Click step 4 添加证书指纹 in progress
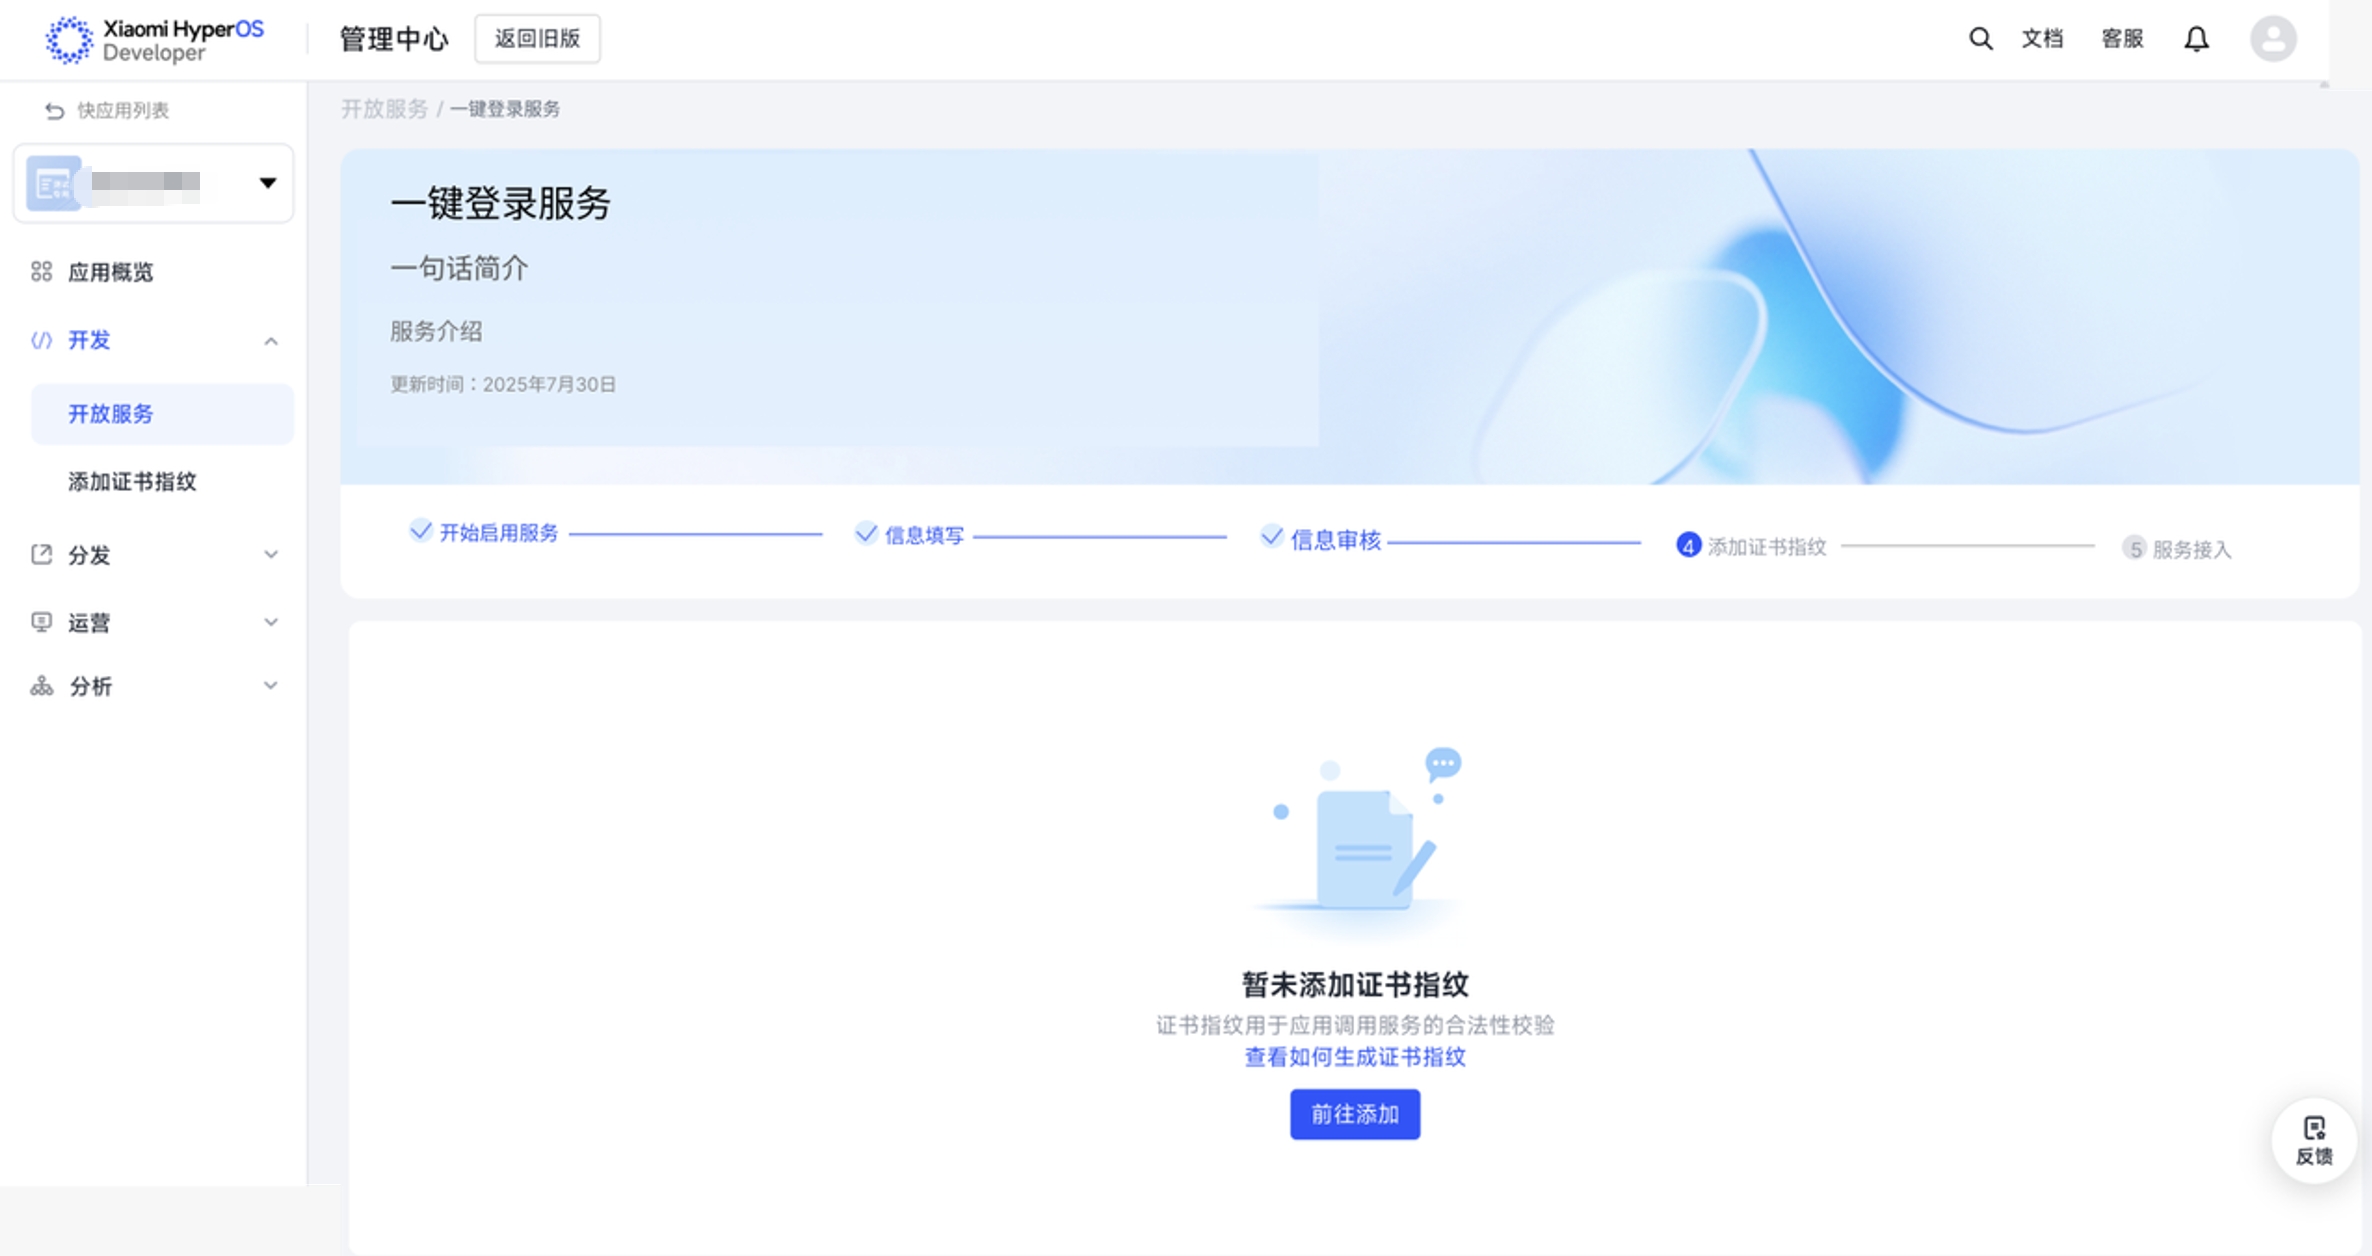Image resolution: width=2372 pixels, height=1256 pixels. click(1751, 546)
